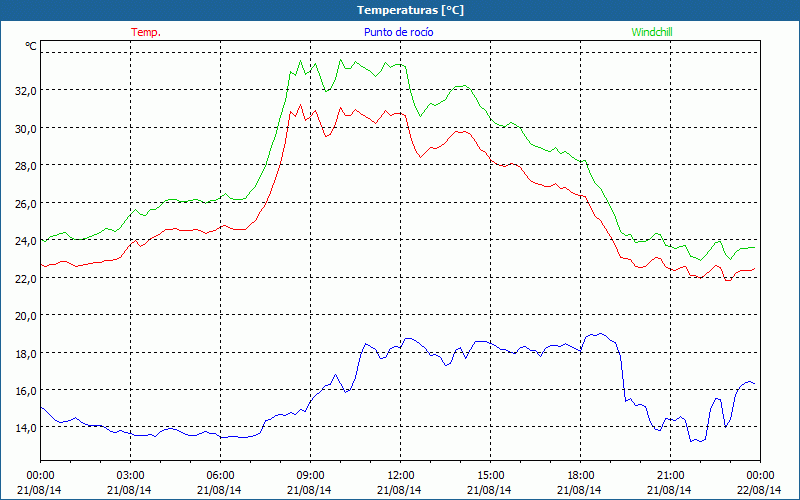
Task: Click the 30,0 y-axis value
Action: pyautogui.click(x=26, y=129)
